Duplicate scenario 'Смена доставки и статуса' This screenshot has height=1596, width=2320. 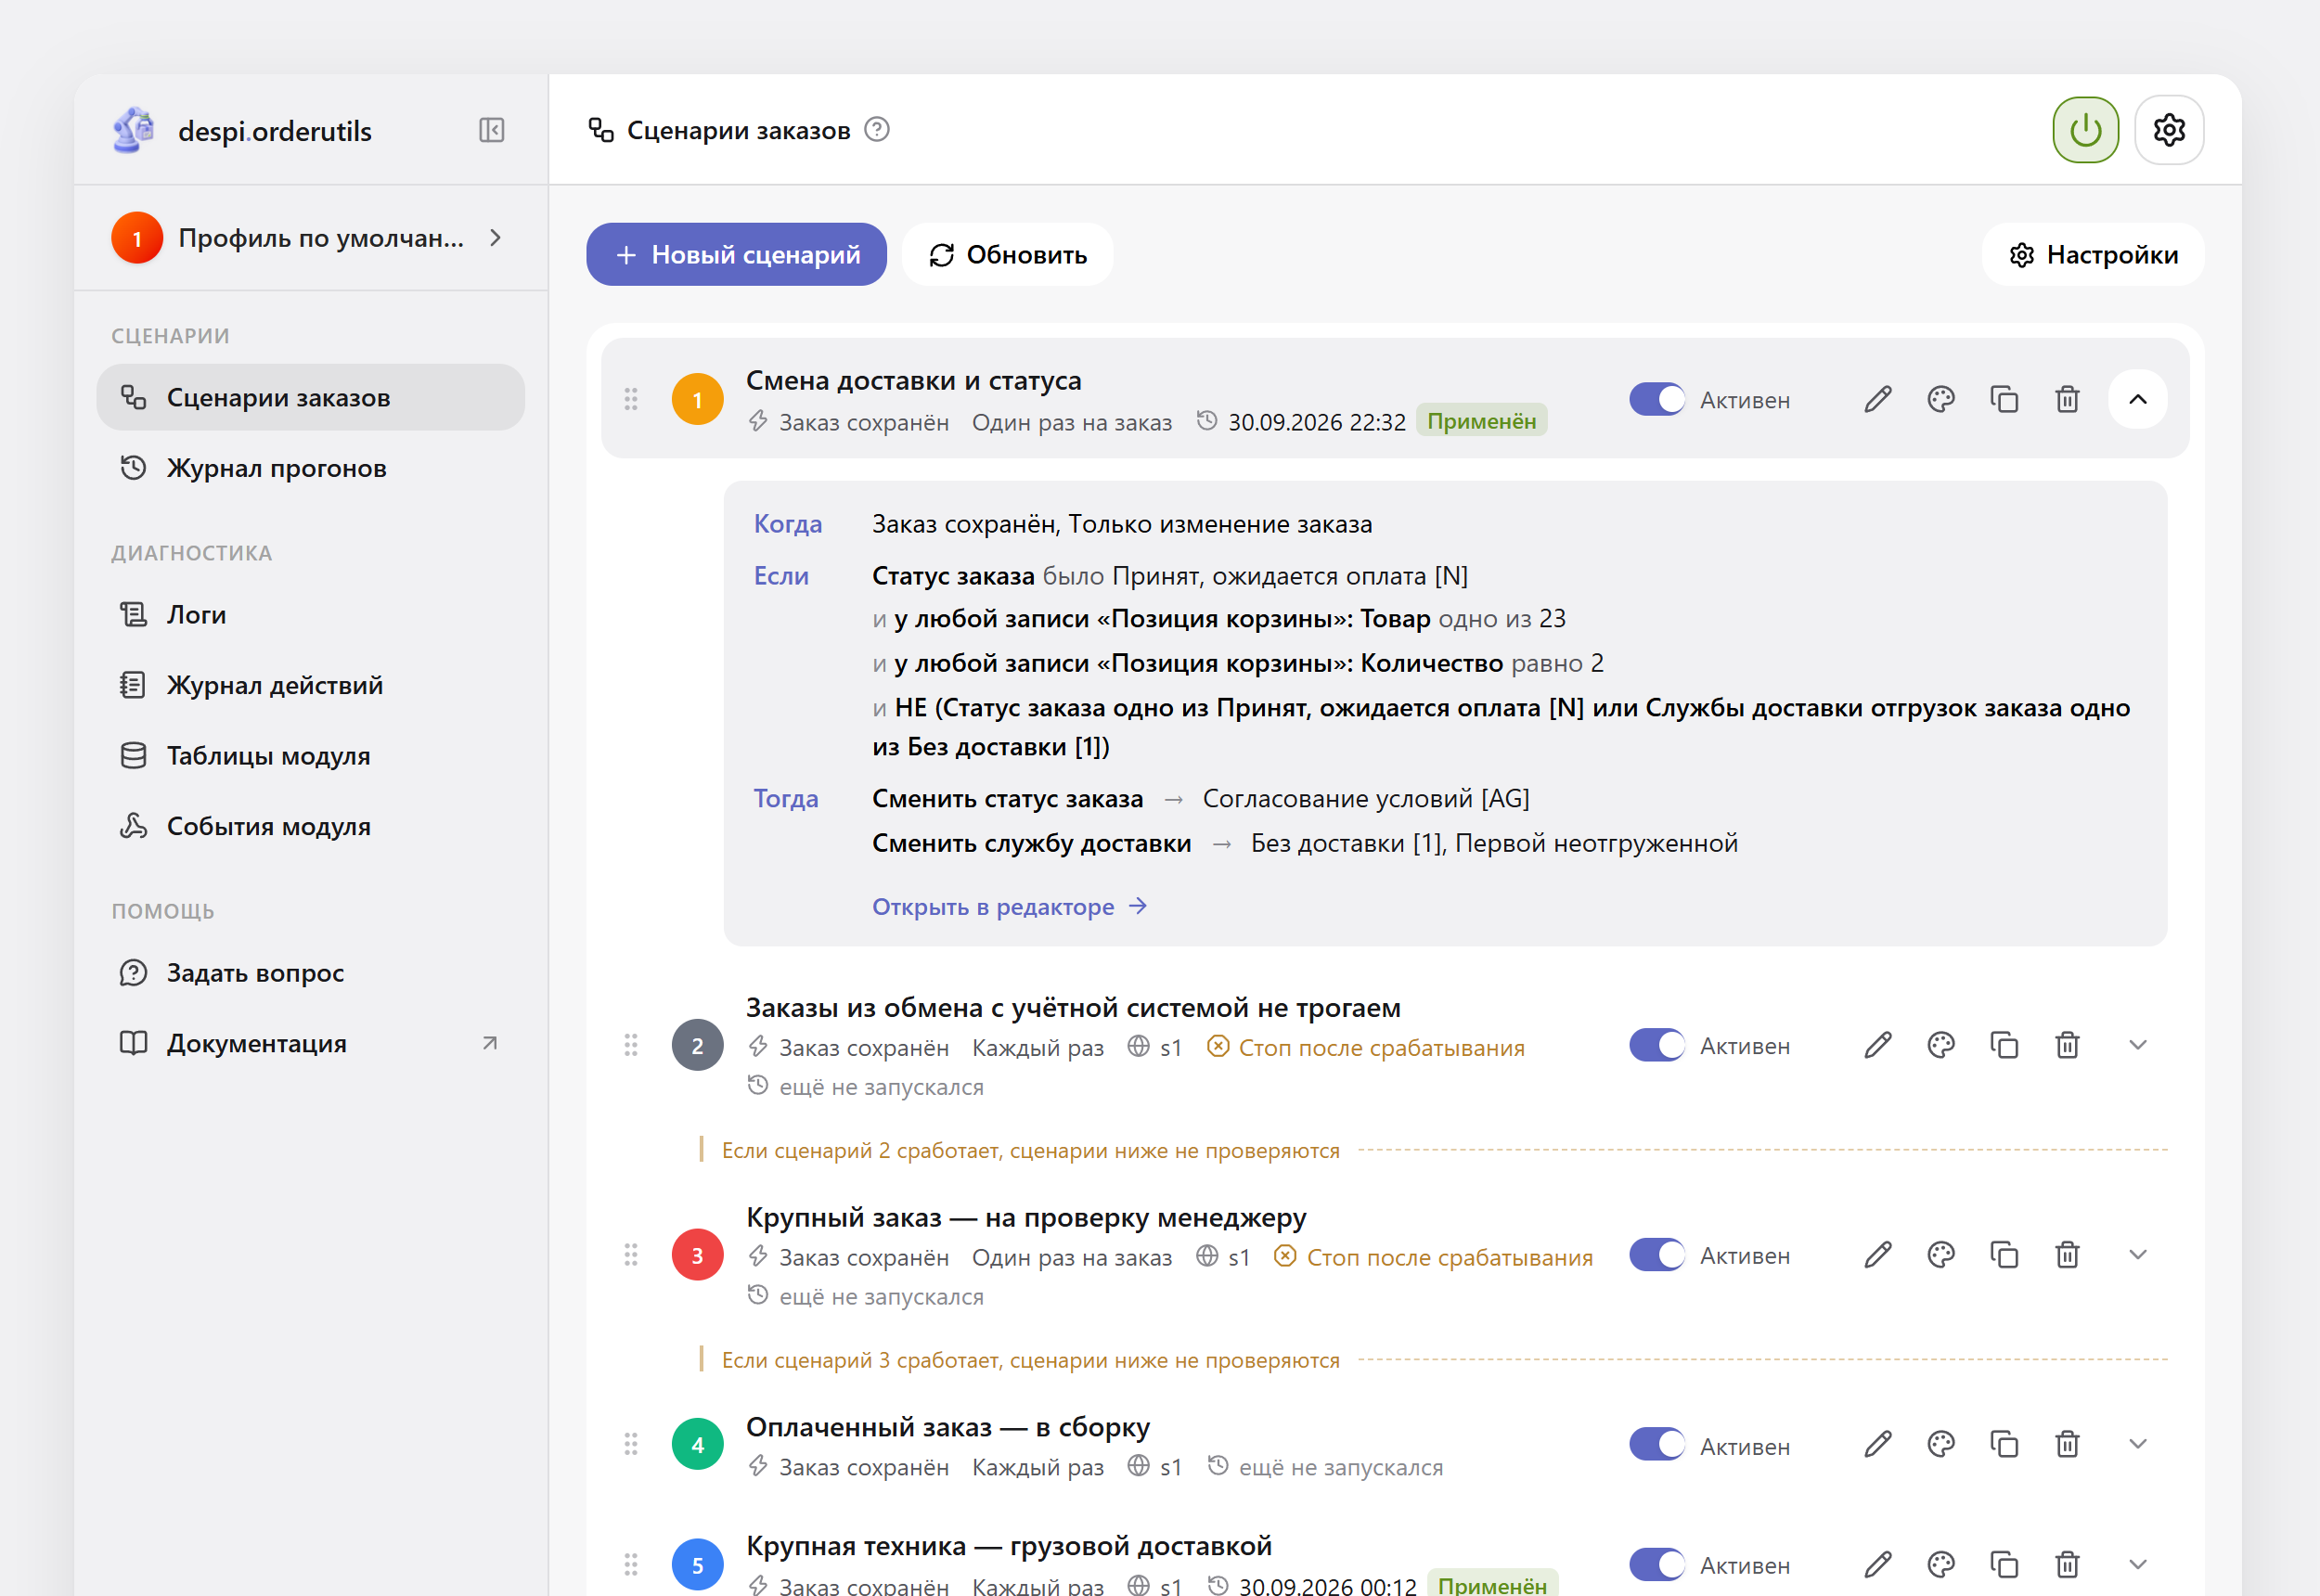(2004, 400)
